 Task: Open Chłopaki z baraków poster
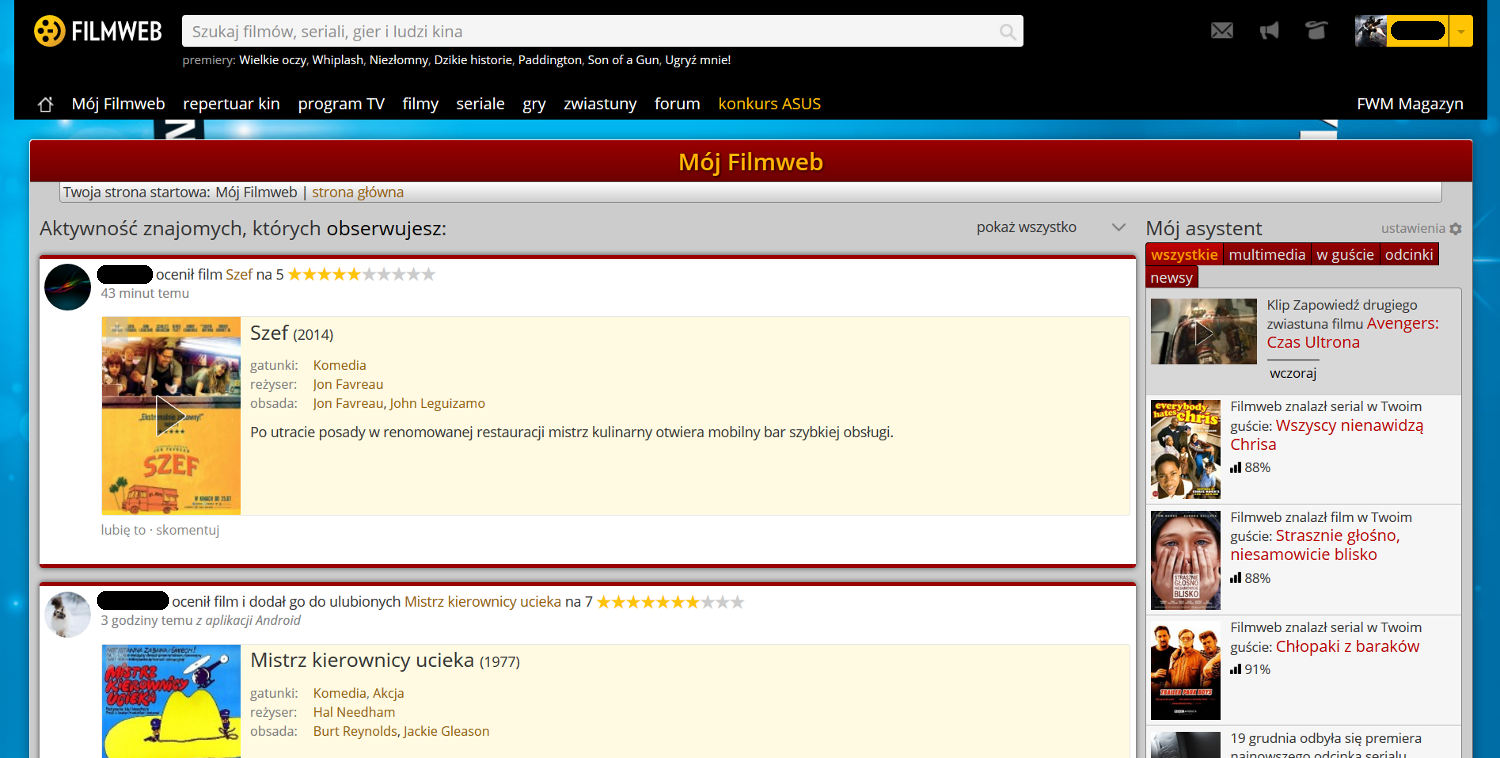pos(1186,670)
